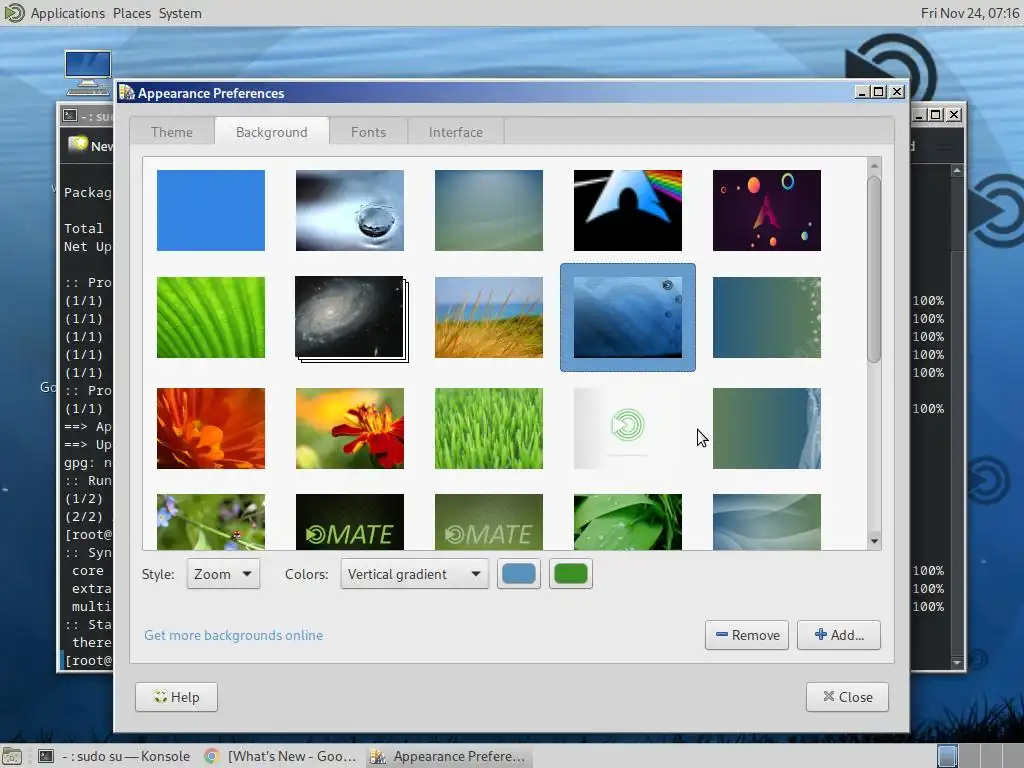Open the Applications menu
Image resolution: width=1024 pixels, height=768 pixels.
click(67, 13)
